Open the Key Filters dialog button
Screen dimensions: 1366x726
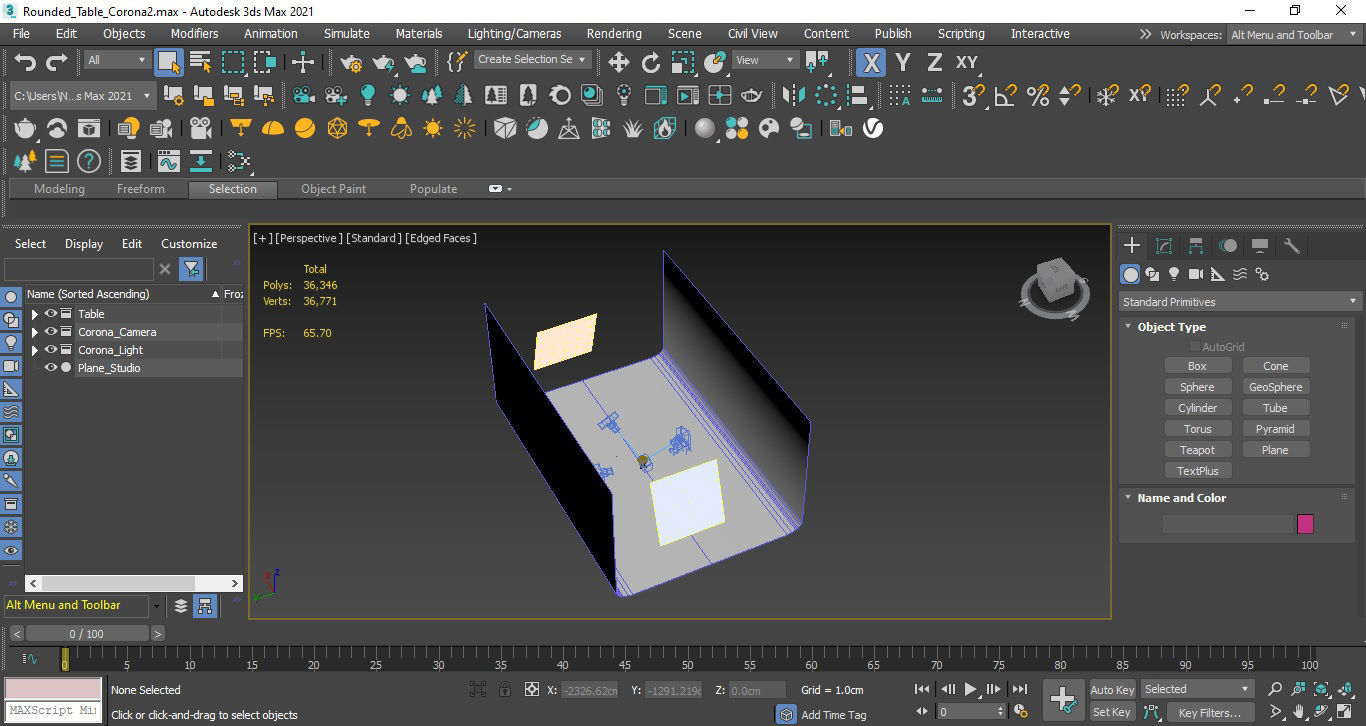click(x=1209, y=712)
